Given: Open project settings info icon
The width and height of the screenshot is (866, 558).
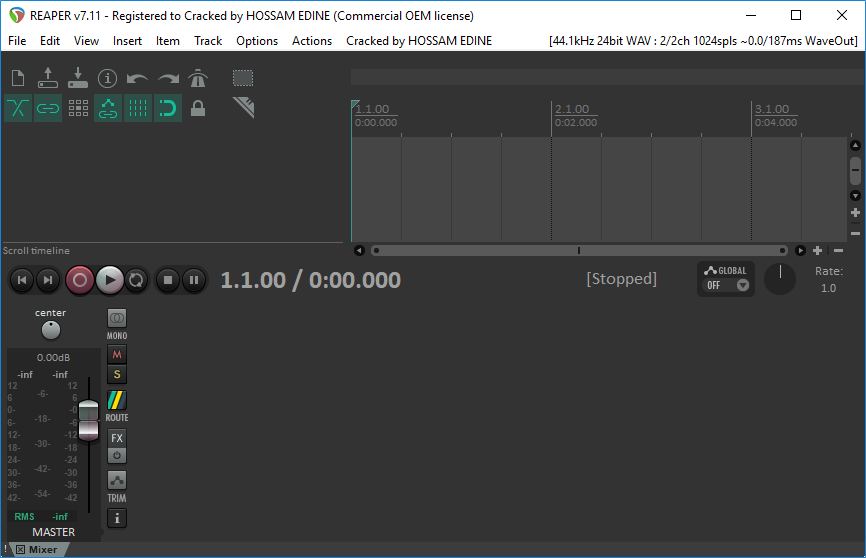Looking at the screenshot, I should 108,78.
